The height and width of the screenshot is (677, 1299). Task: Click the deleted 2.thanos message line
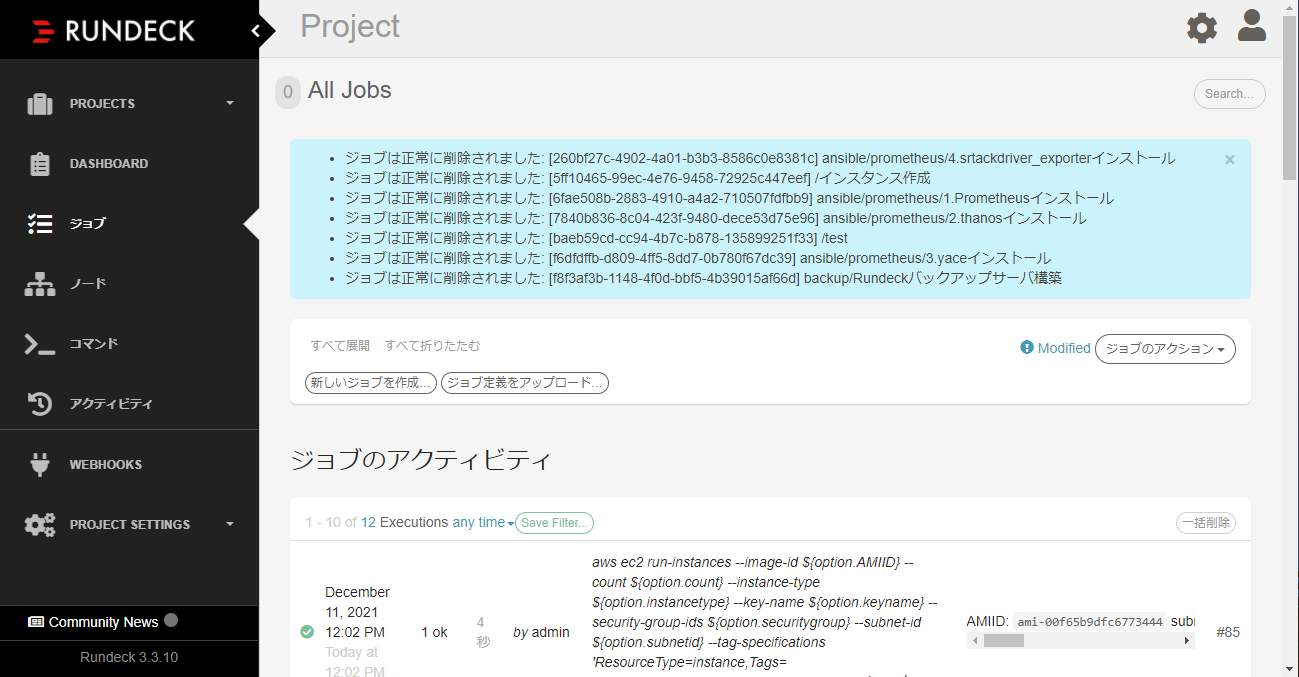716,218
